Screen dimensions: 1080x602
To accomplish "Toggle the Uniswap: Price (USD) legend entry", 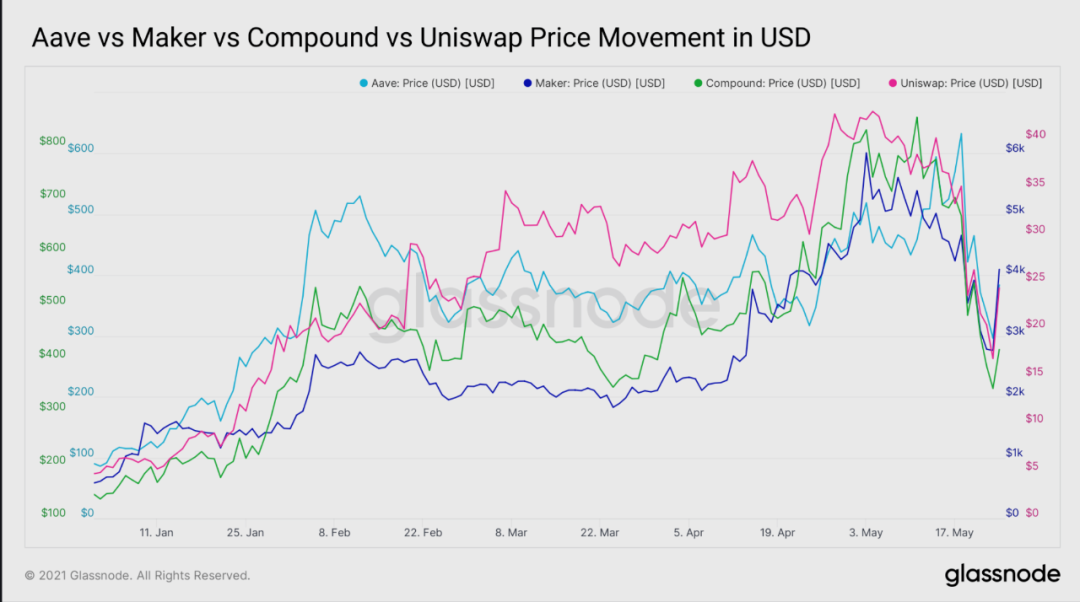I will 966,83.
